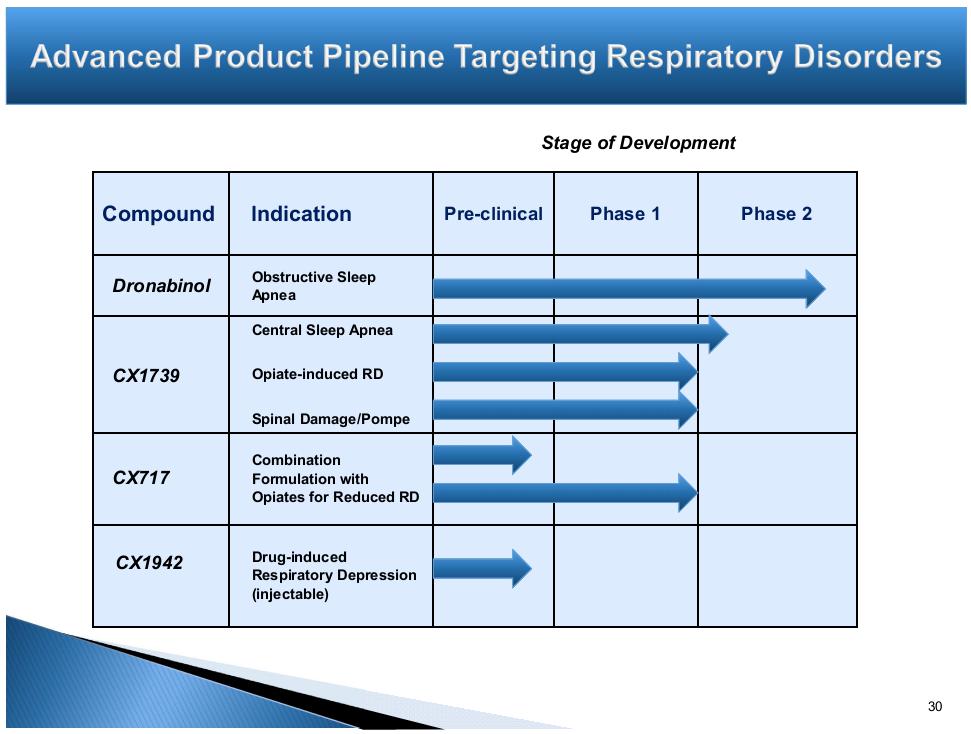Click the Opiate-induced RD progress arrow
This screenshot has width=971, height=734.
[564, 372]
